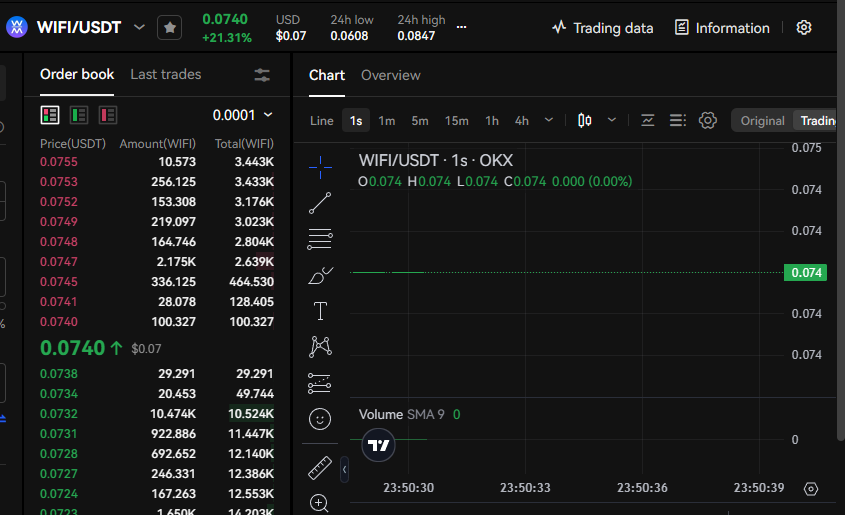This screenshot has height=515, width=845.
Task: Select the 1h interval
Action: (491, 121)
